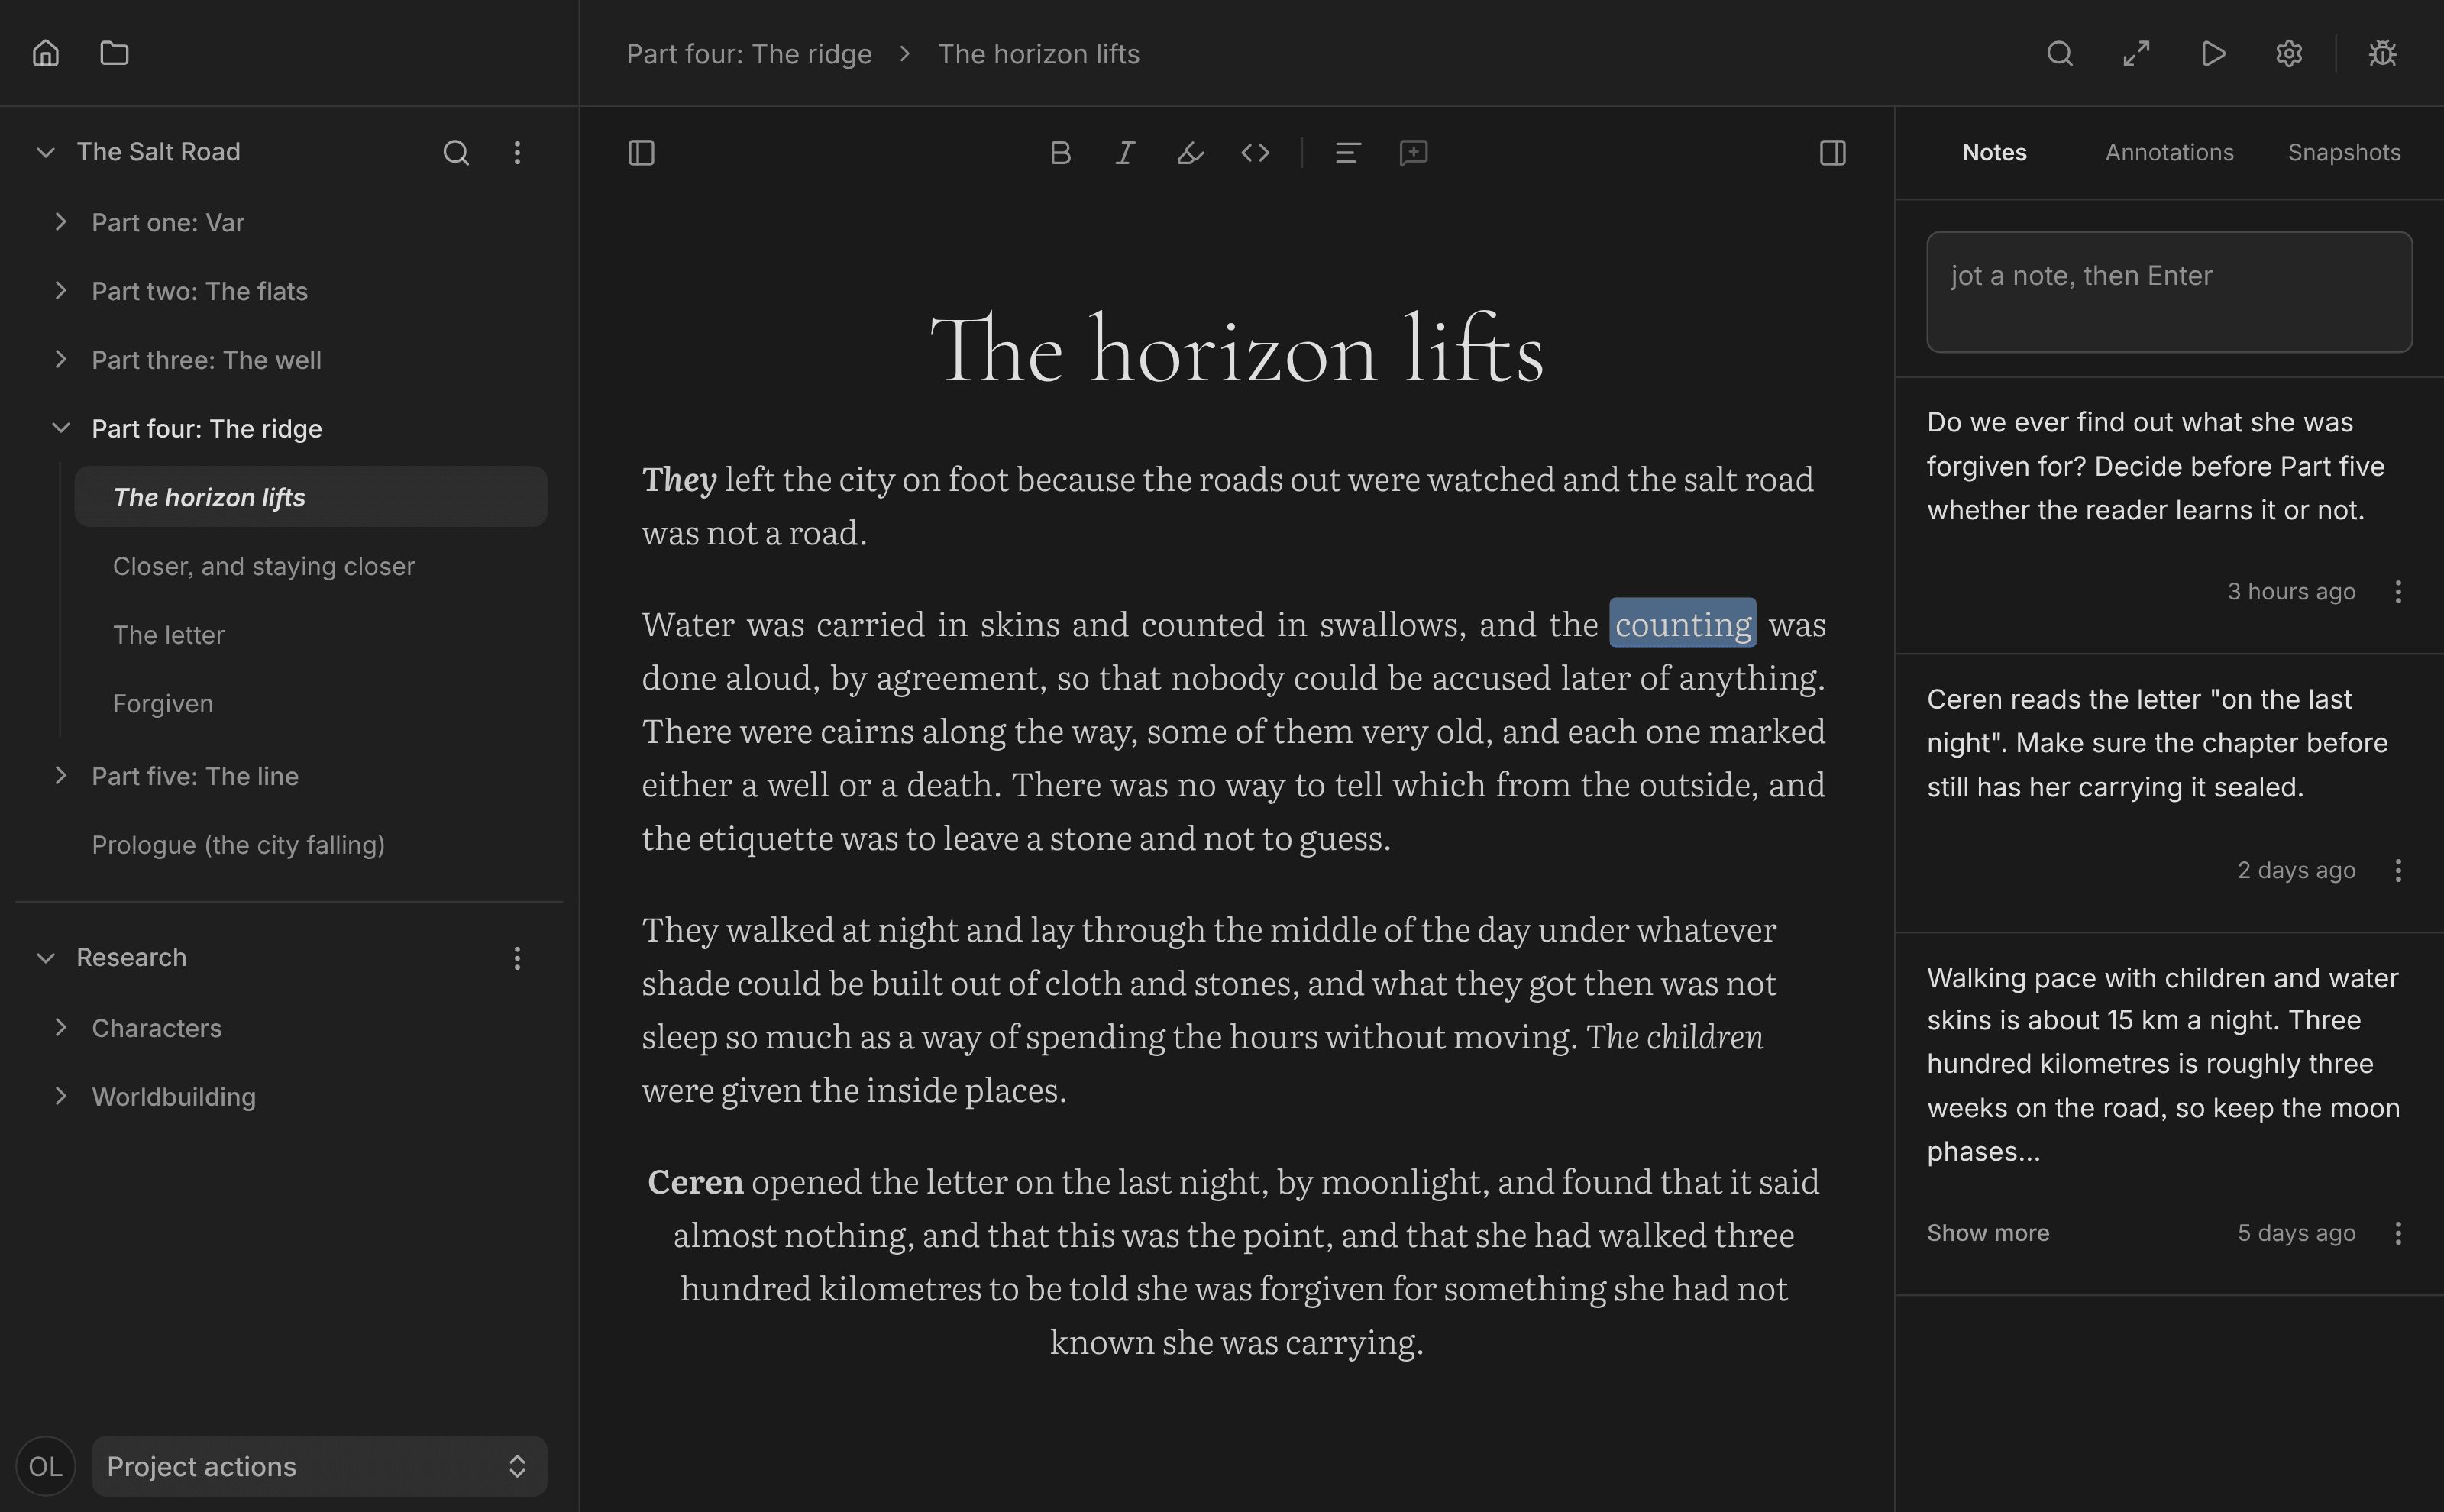Click the play icon in header
This screenshot has height=1512, width=2444.
[x=2213, y=53]
